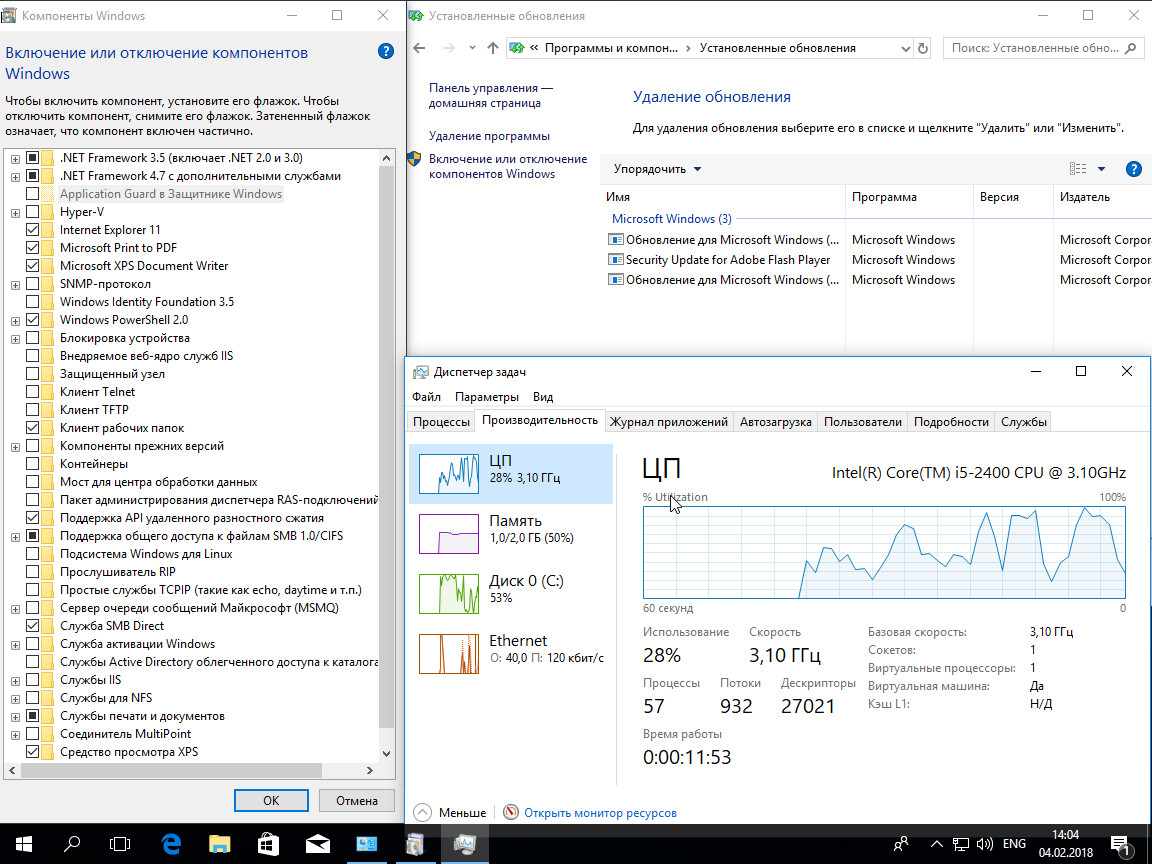Click the ОК button in Windows Features
This screenshot has width=1152, height=864.
pyautogui.click(x=271, y=800)
